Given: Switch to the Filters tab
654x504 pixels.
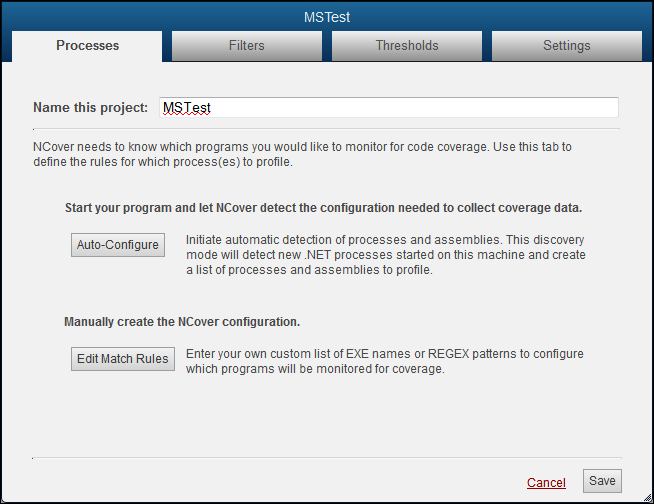Looking at the screenshot, I should click(247, 45).
